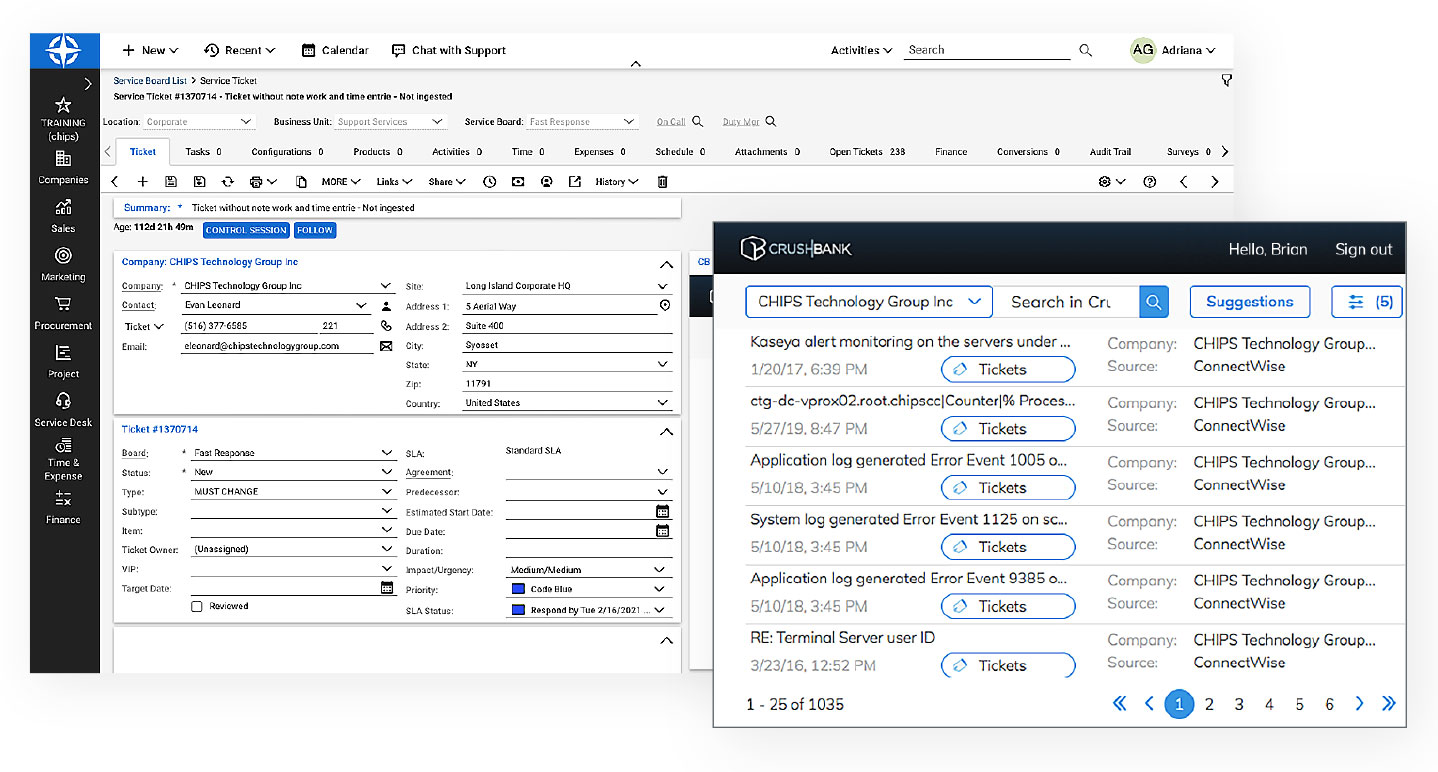
Task: Open calendar picker for Target Date
Action: pyautogui.click(x=387, y=588)
